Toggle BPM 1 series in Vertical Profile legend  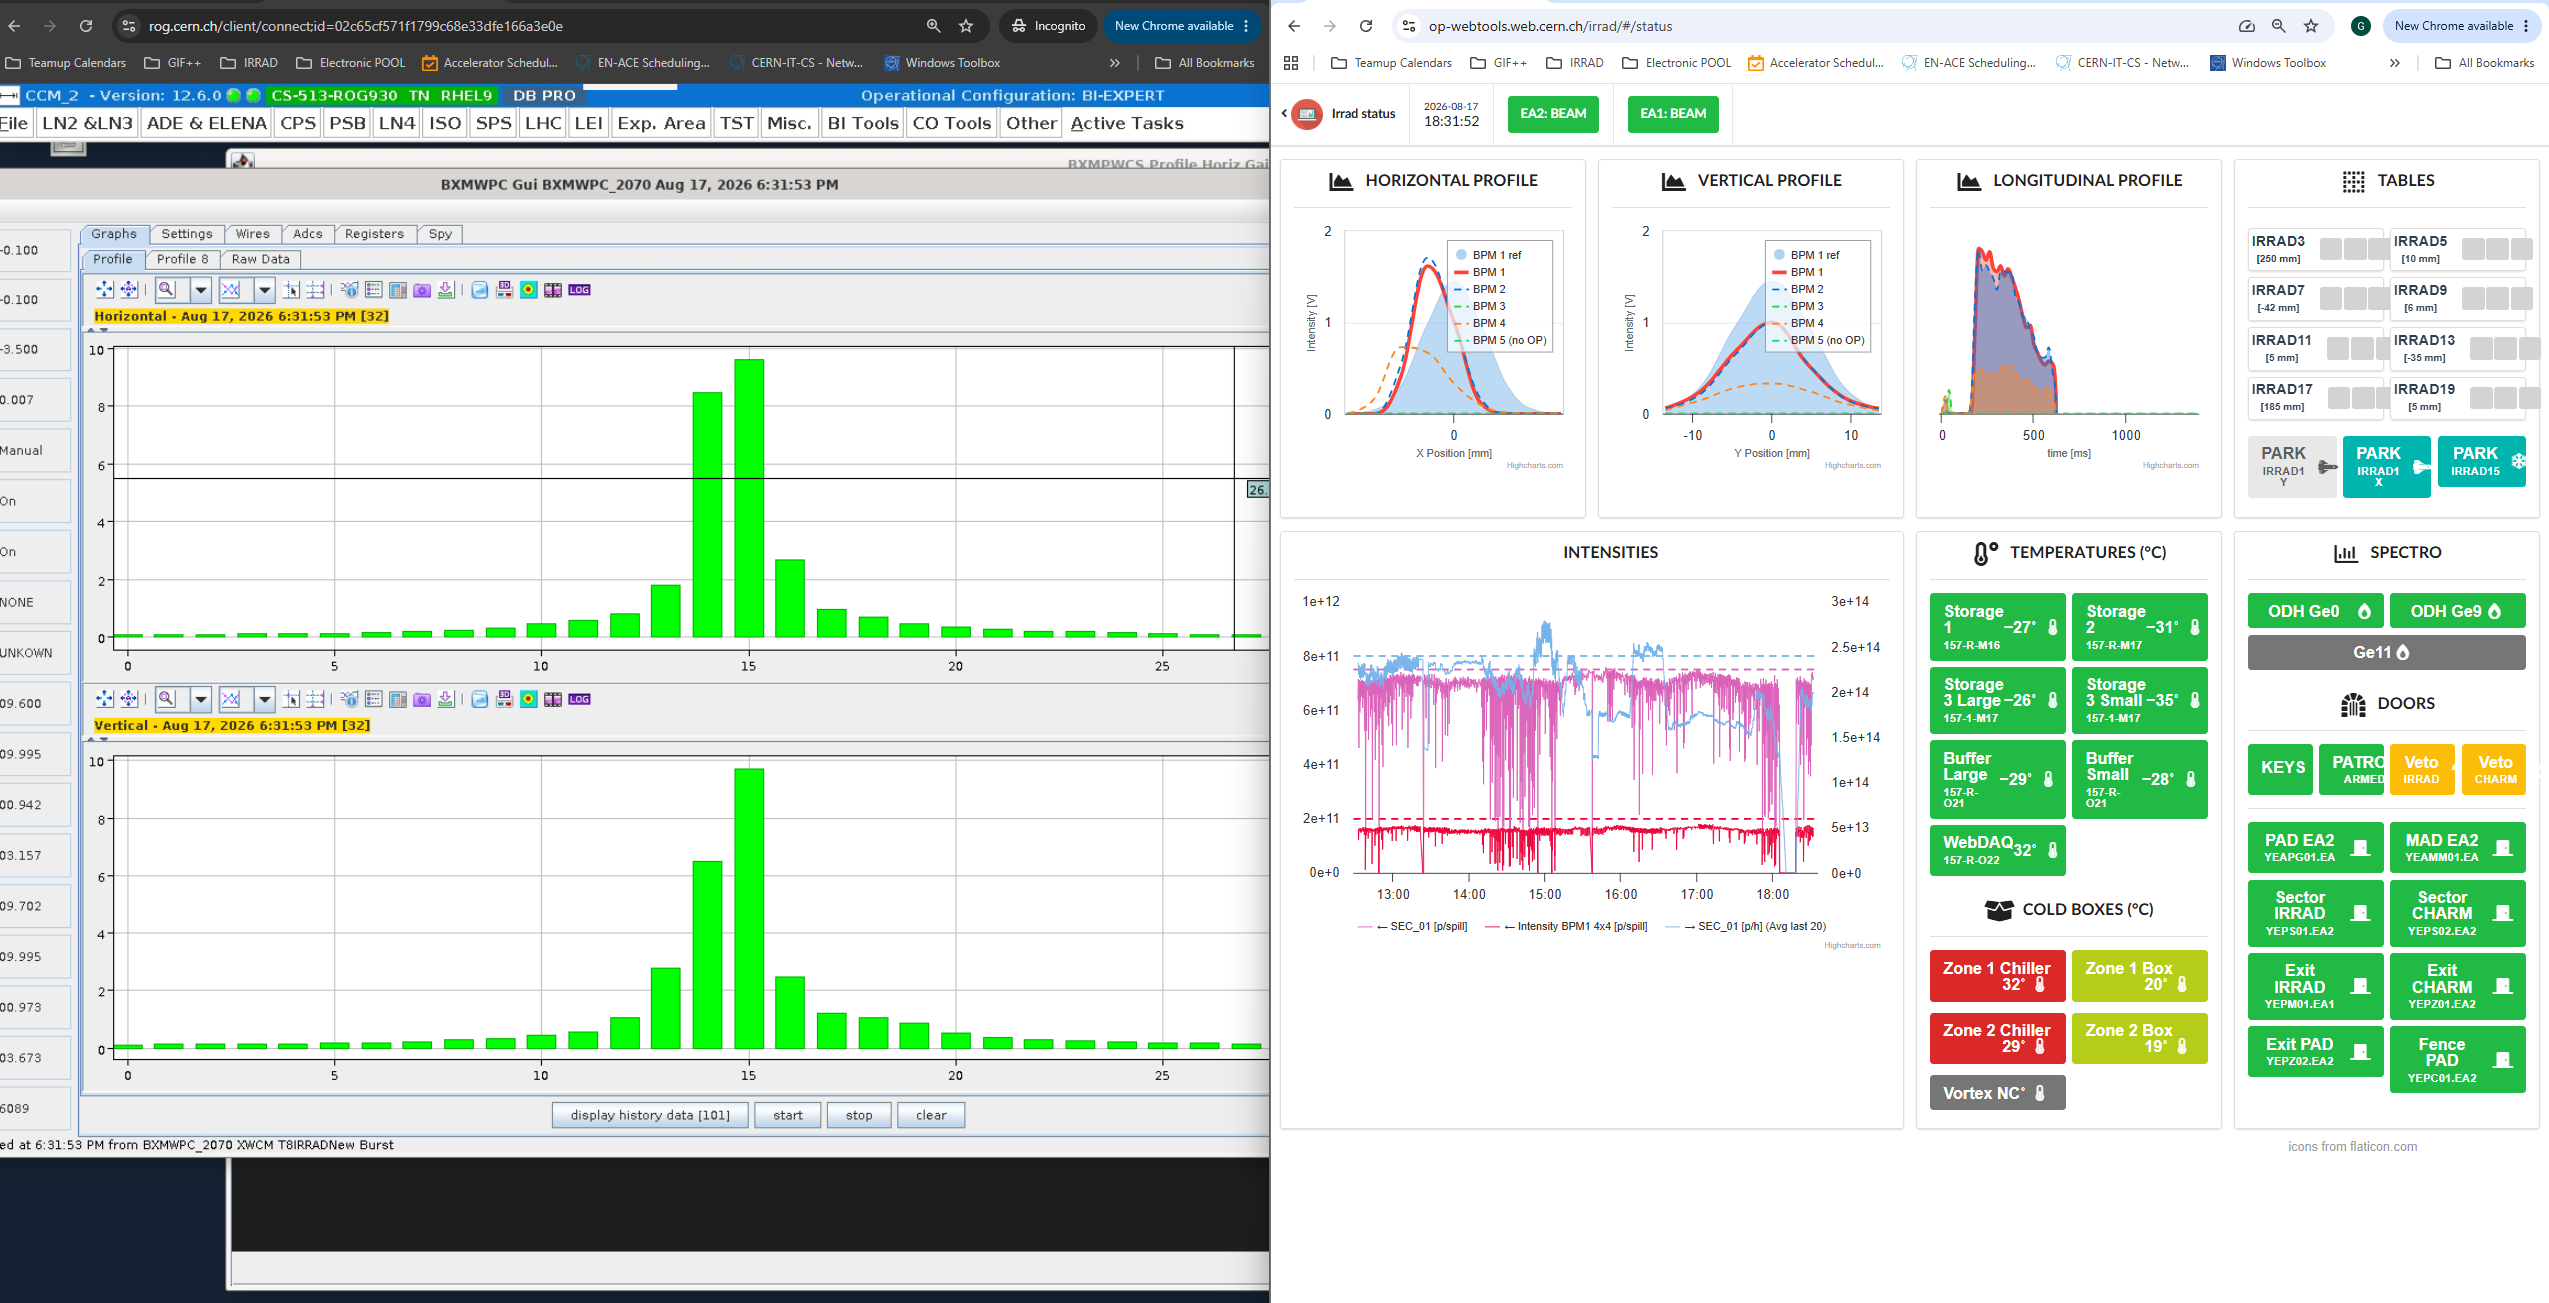point(1798,272)
